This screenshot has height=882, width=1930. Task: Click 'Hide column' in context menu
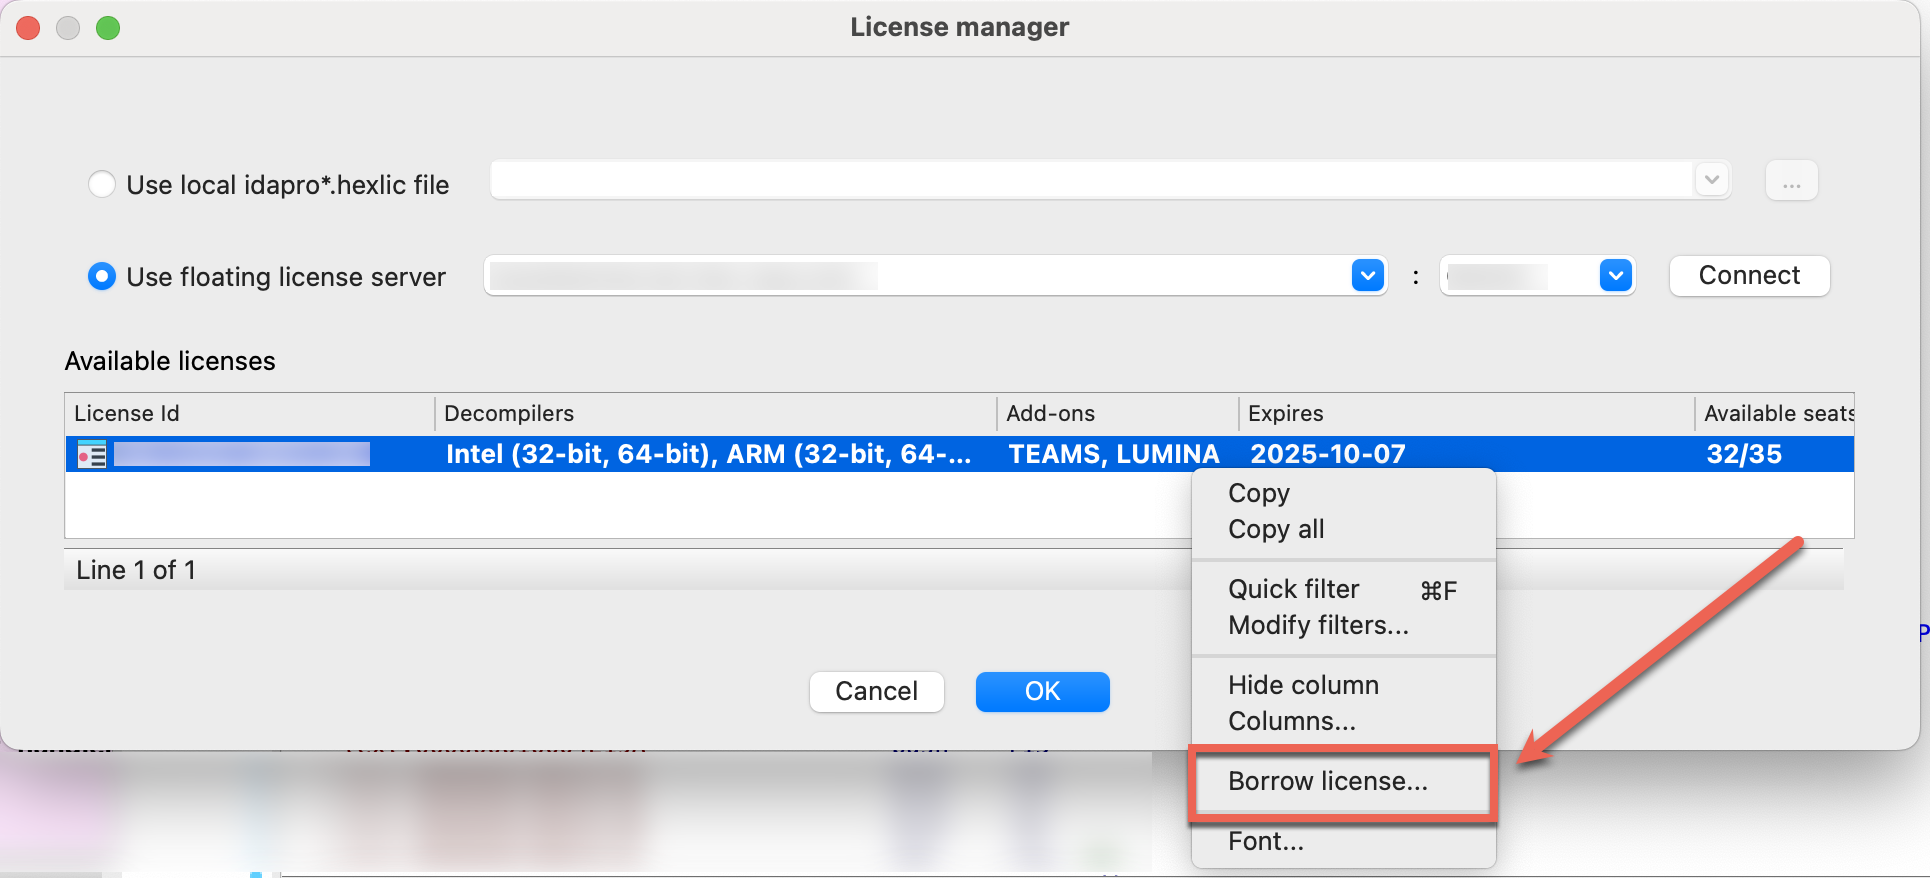[1303, 685]
